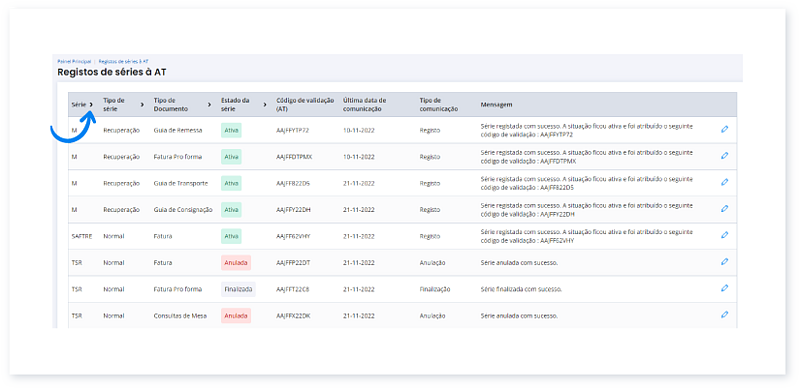Click Anulação in the TSR Fatura row
The height and width of the screenshot is (389, 800).
pos(433,263)
